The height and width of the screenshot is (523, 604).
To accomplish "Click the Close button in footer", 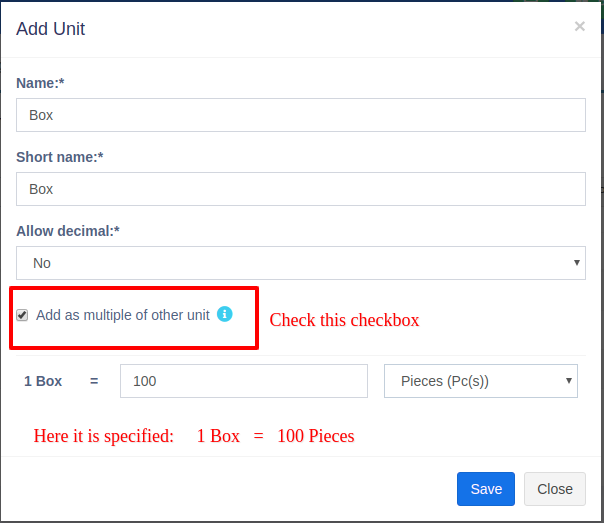I will click(x=554, y=489).
